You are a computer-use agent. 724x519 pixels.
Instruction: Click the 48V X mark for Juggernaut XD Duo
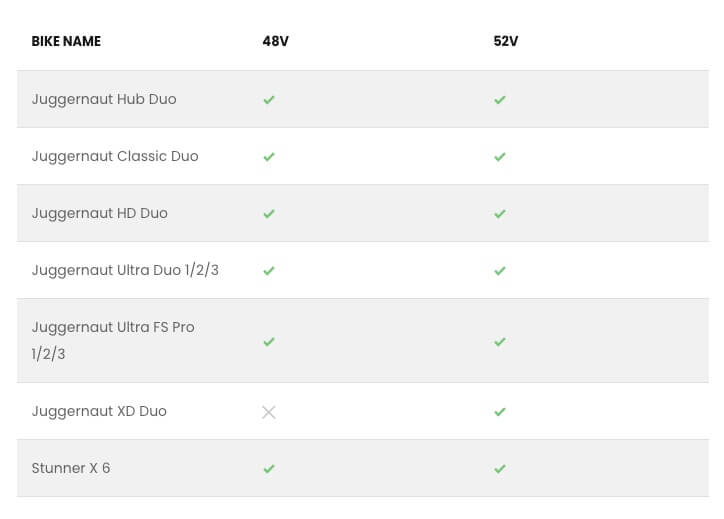[268, 412]
